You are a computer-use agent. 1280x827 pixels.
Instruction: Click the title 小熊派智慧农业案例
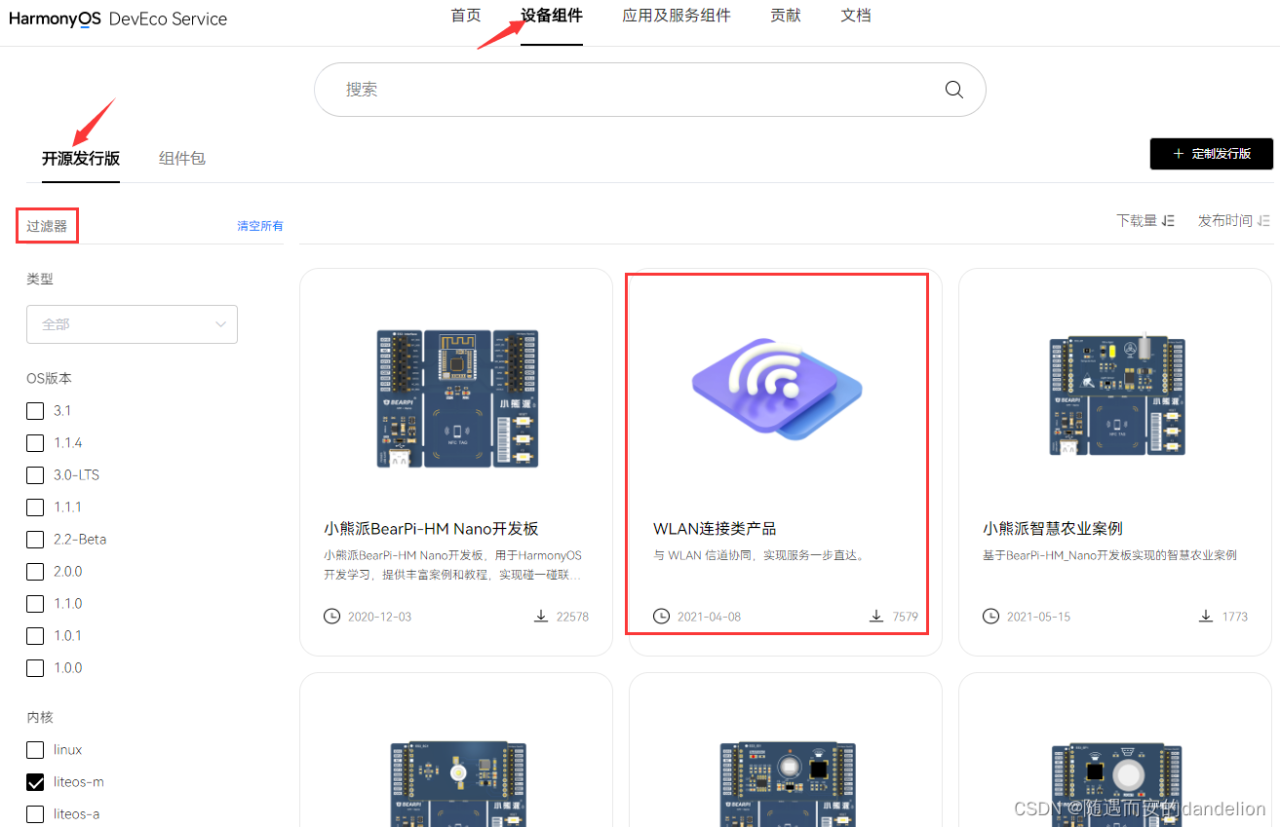click(x=1053, y=528)
